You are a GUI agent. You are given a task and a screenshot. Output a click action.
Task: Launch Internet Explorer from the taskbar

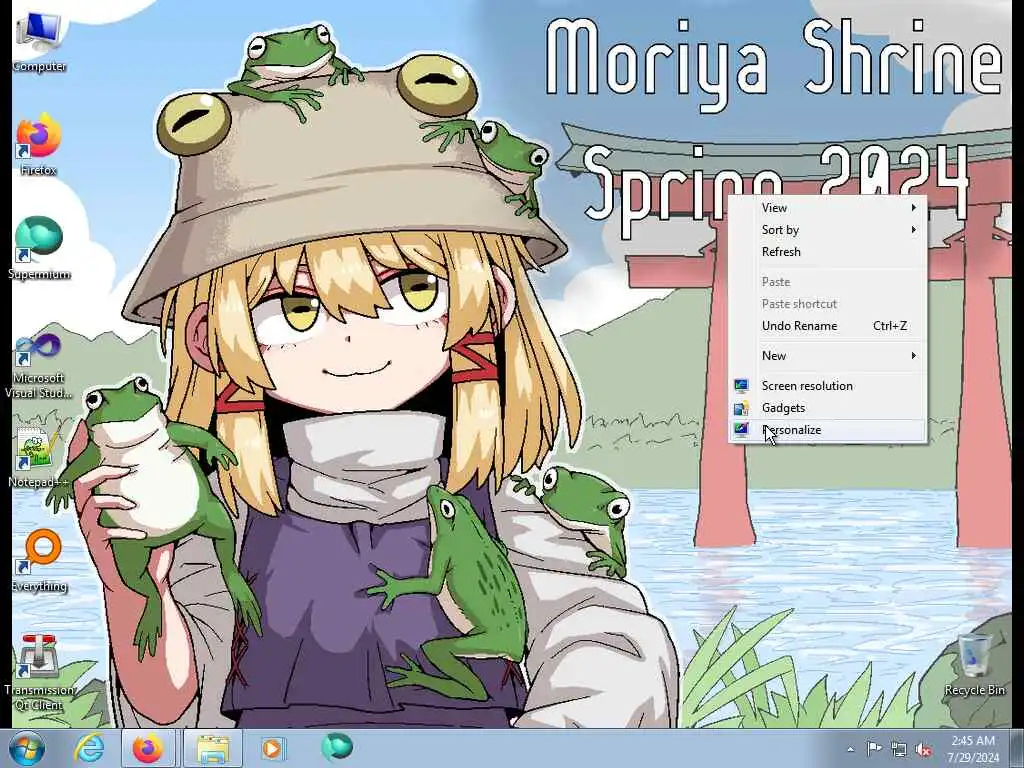pyautogui.click(x=89, y=748)
